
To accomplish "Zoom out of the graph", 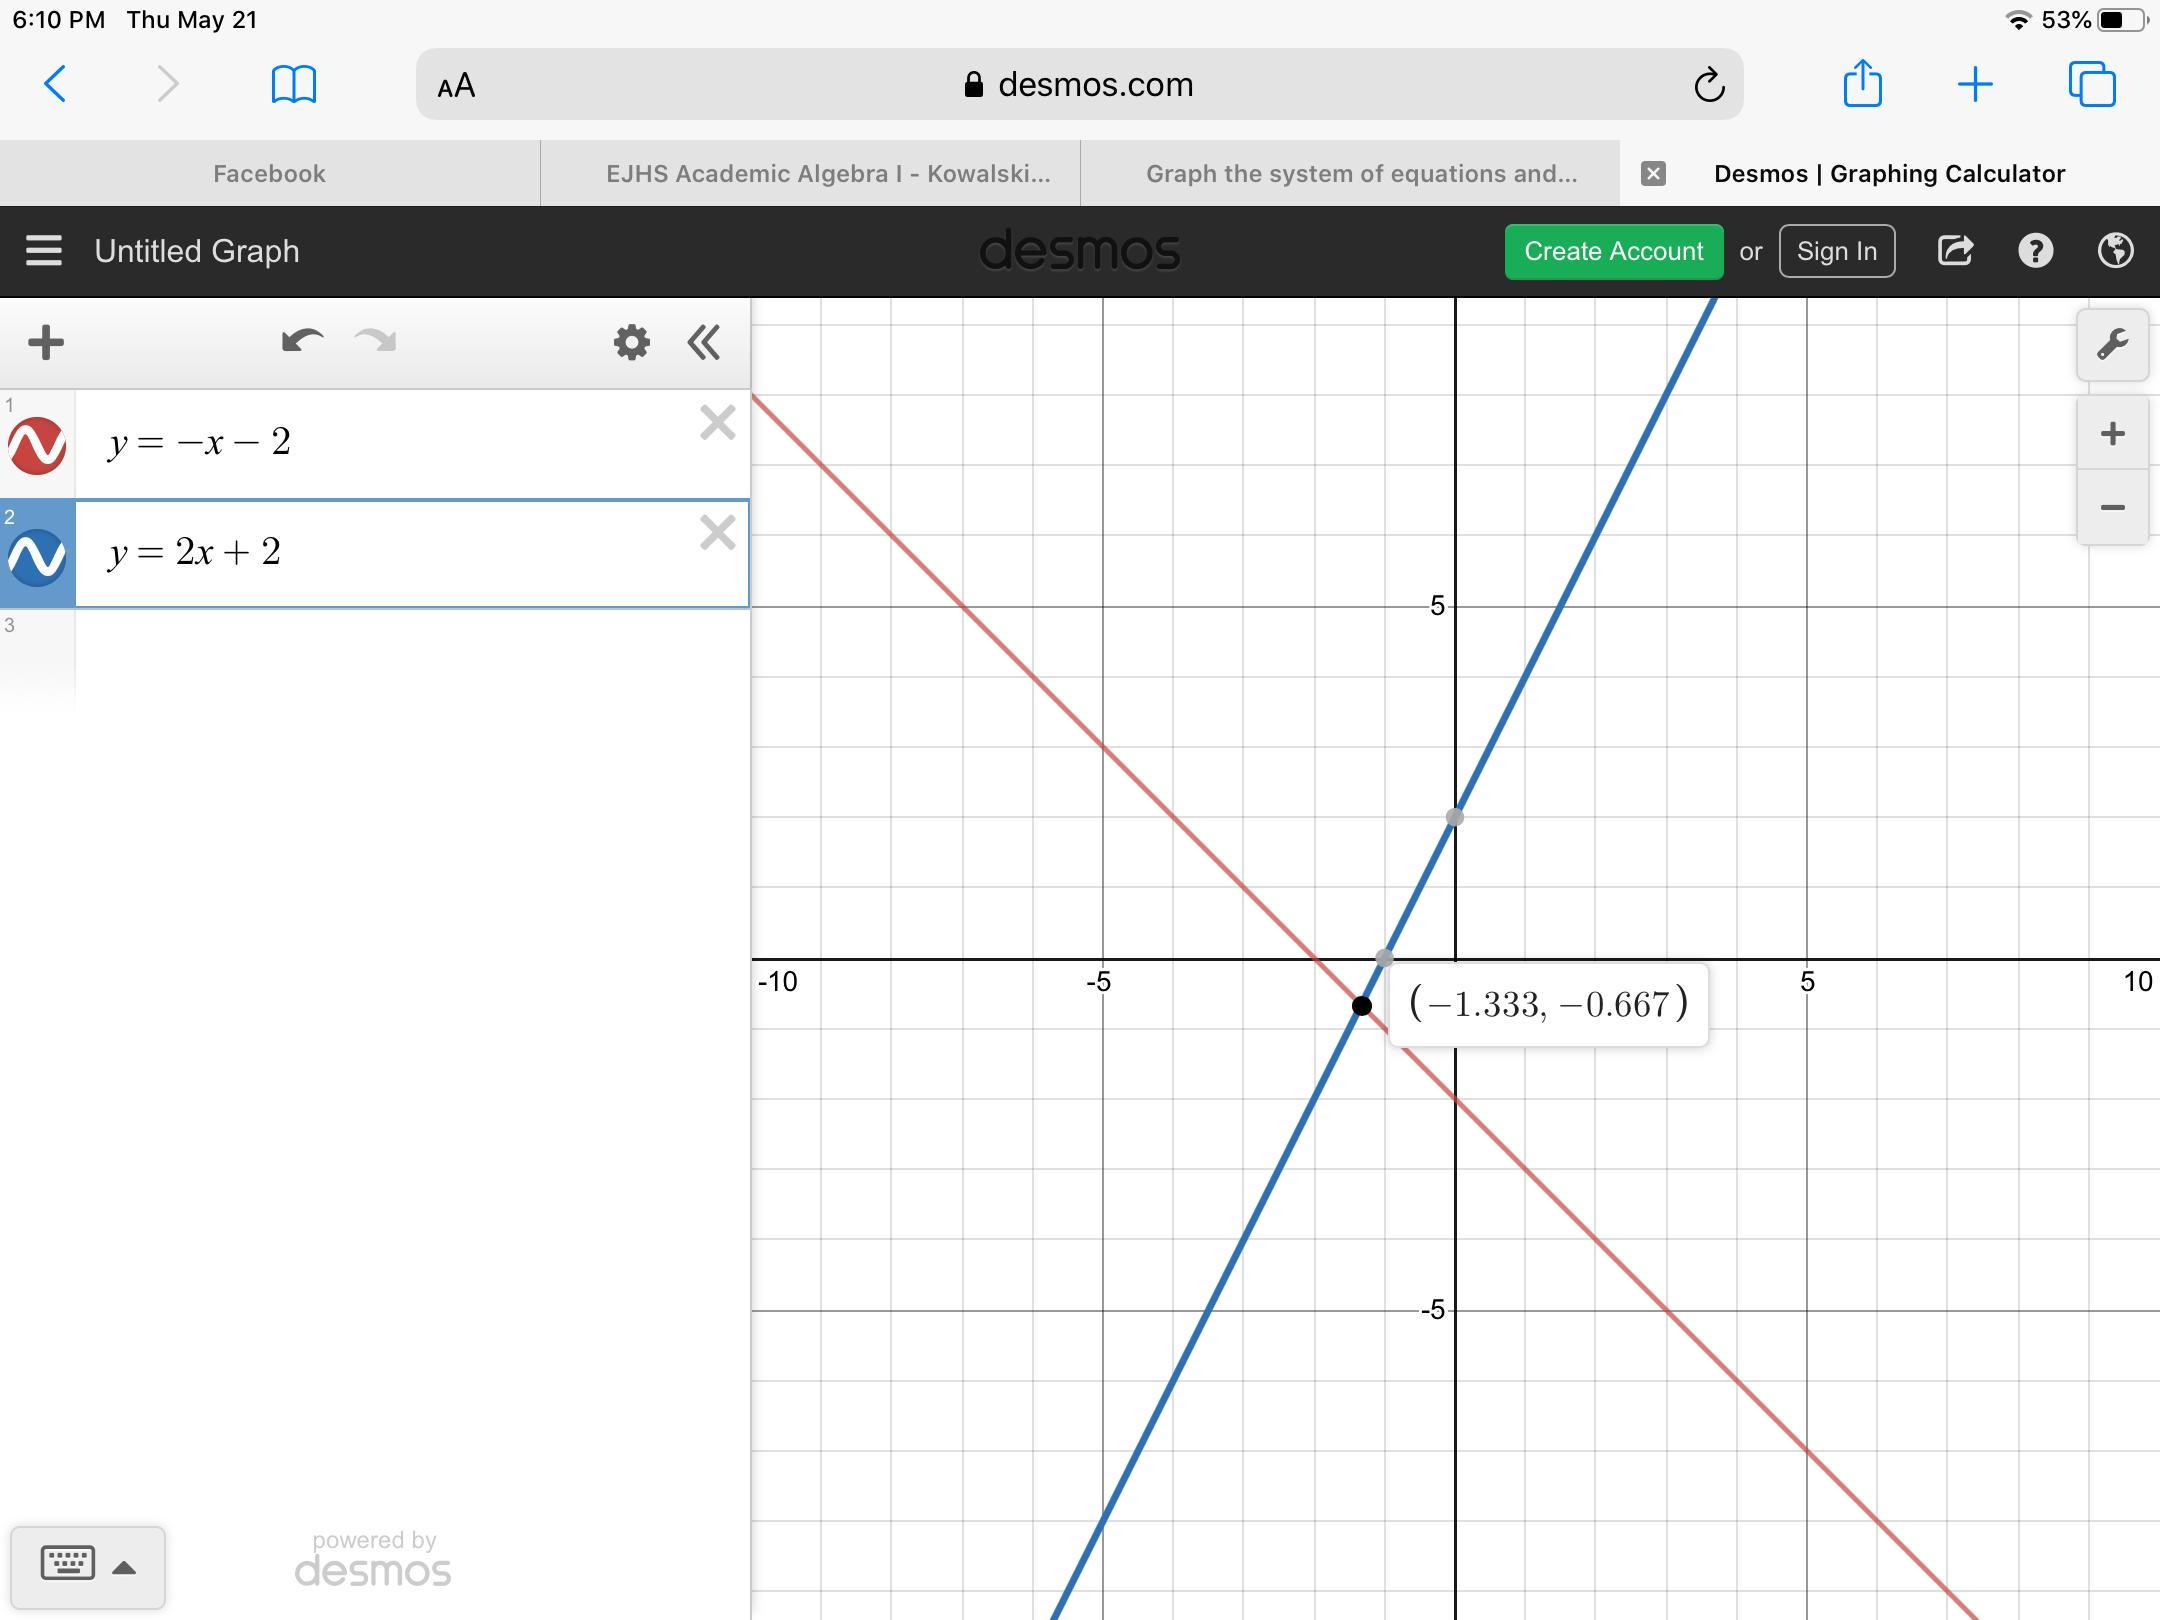I will (x=2112, y=508).
